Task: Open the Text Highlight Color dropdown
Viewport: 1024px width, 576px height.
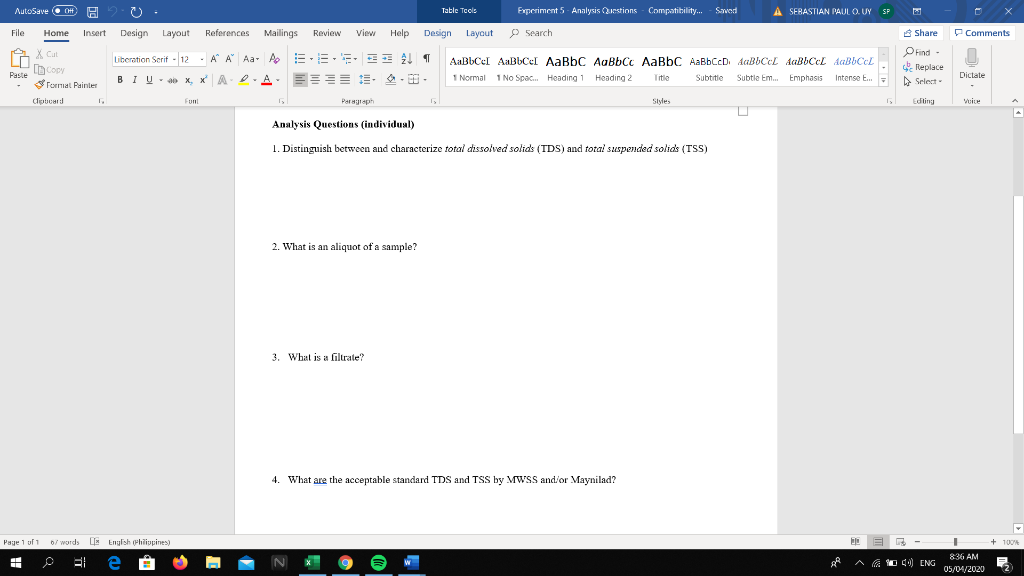Action: tap(254, 79)
